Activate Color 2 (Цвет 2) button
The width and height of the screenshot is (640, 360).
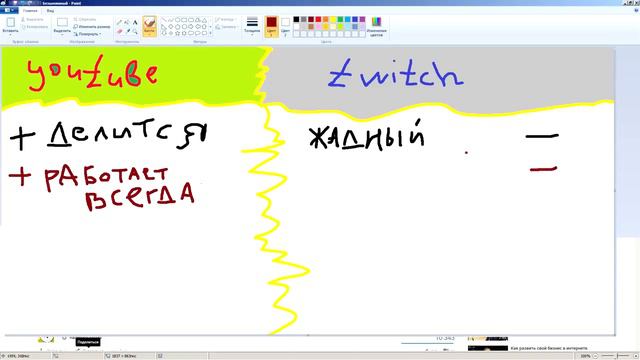pos(285,27)
